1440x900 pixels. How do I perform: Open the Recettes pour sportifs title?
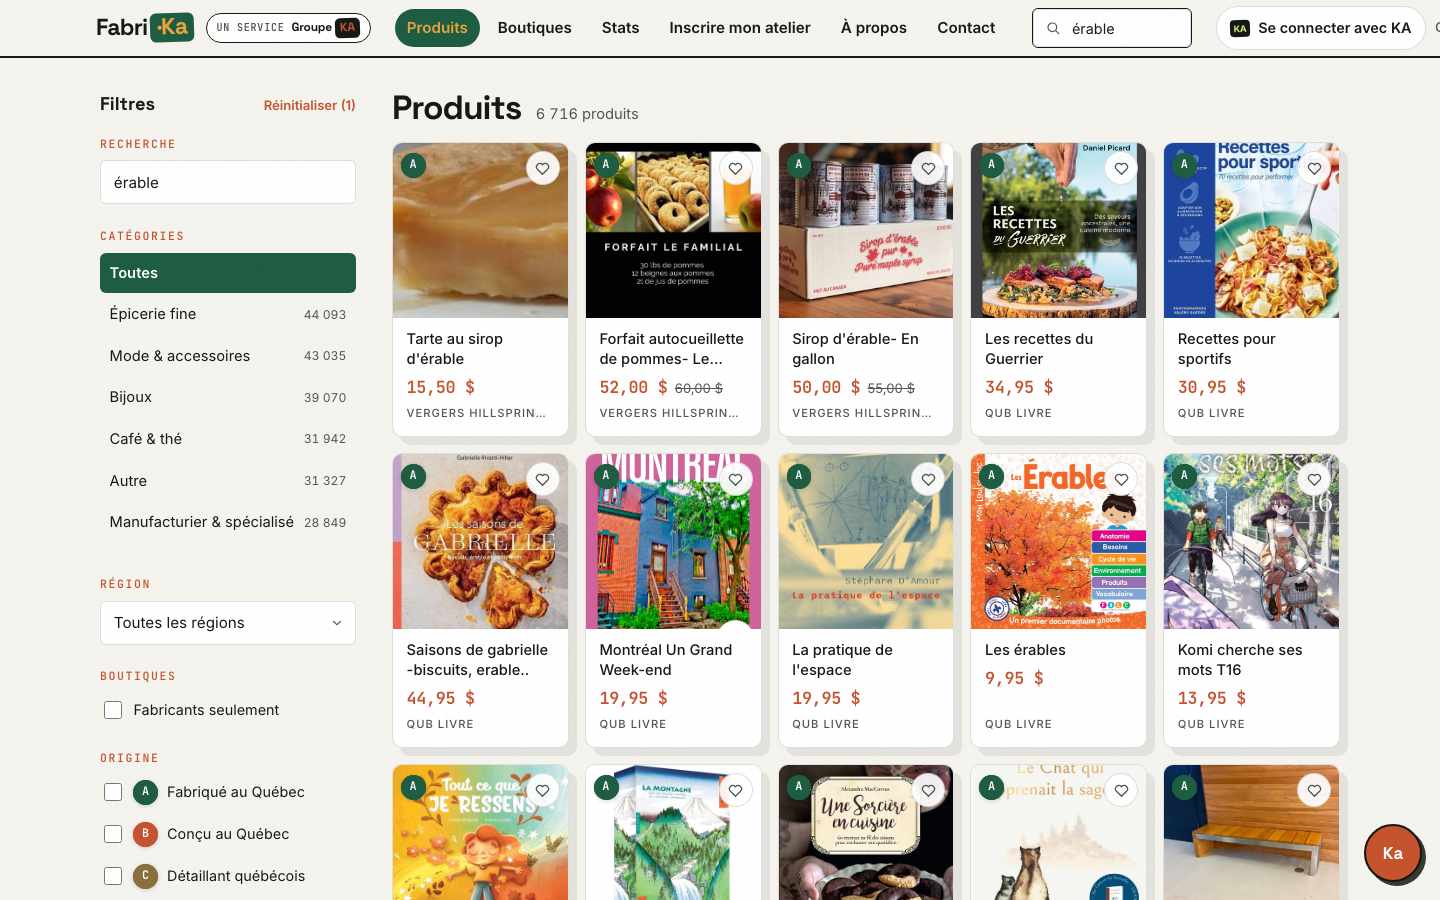click(x=1227, y=349)
